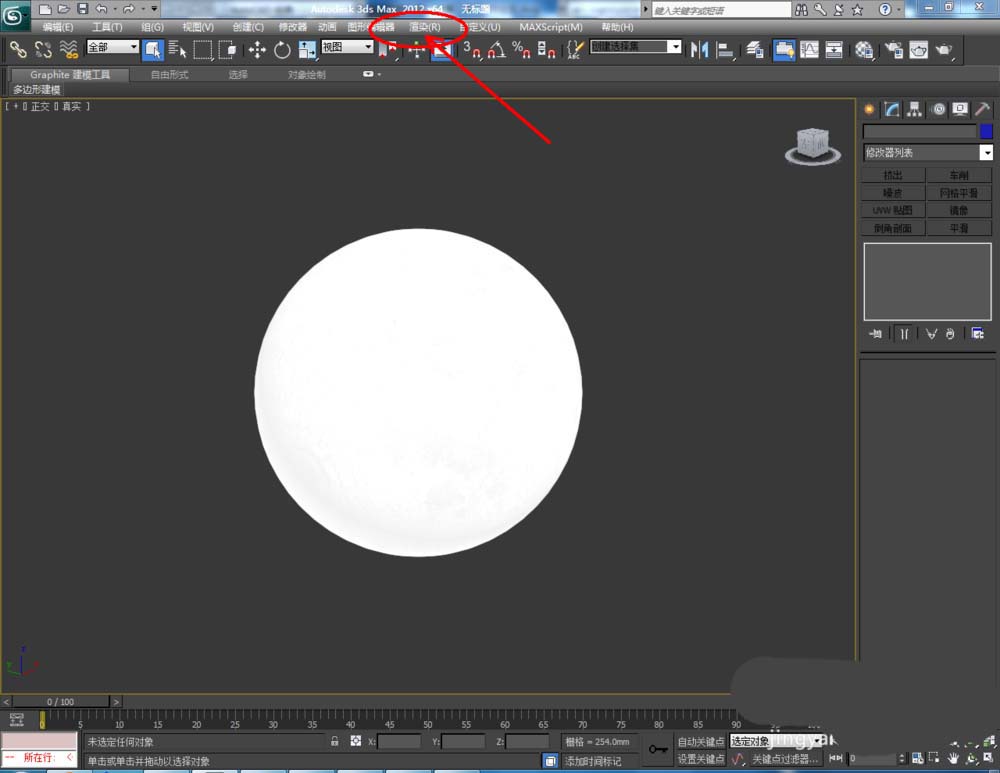Click the Render Production teapot icon

pos(944,49)
